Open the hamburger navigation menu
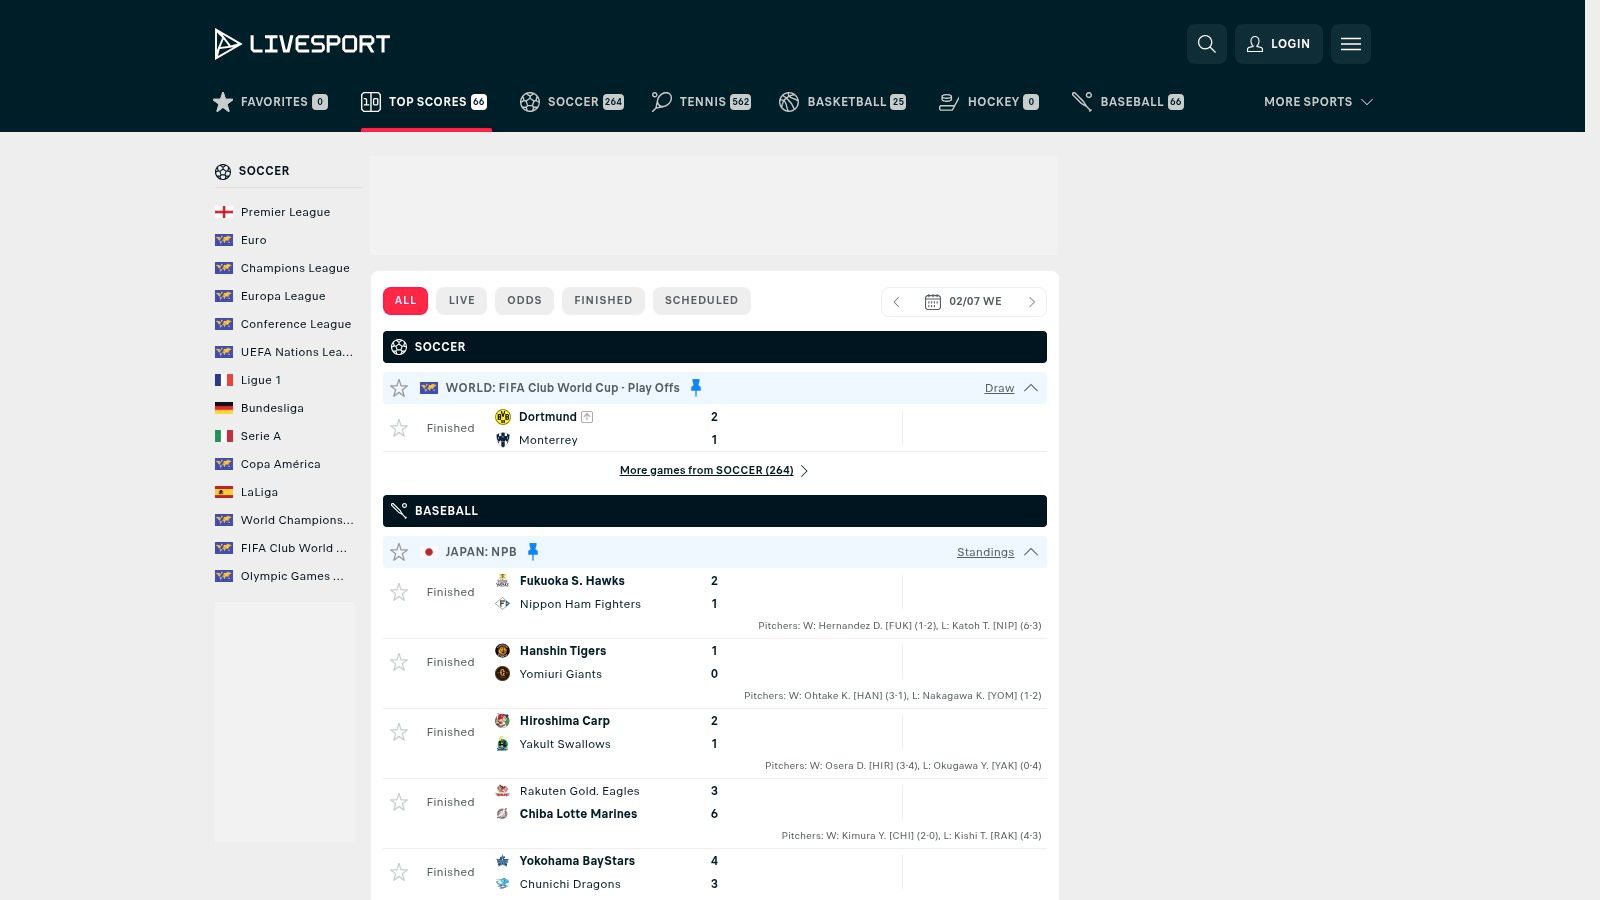1600x900 pixels. coord(1351,44)
